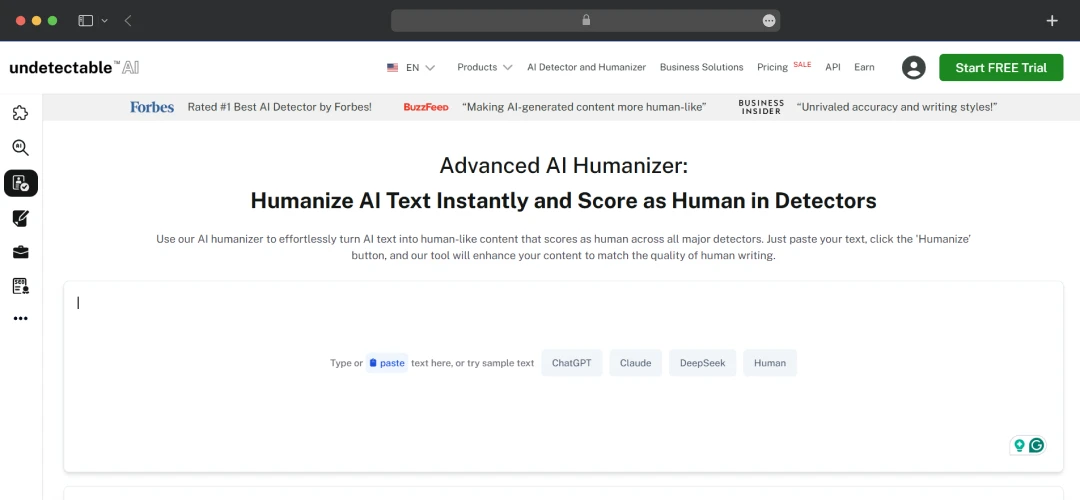The image size is (1080, 500).
Task: Select the humanizer document-check sidebar icon
Action: pyautogui.click(x=21, y=183)
